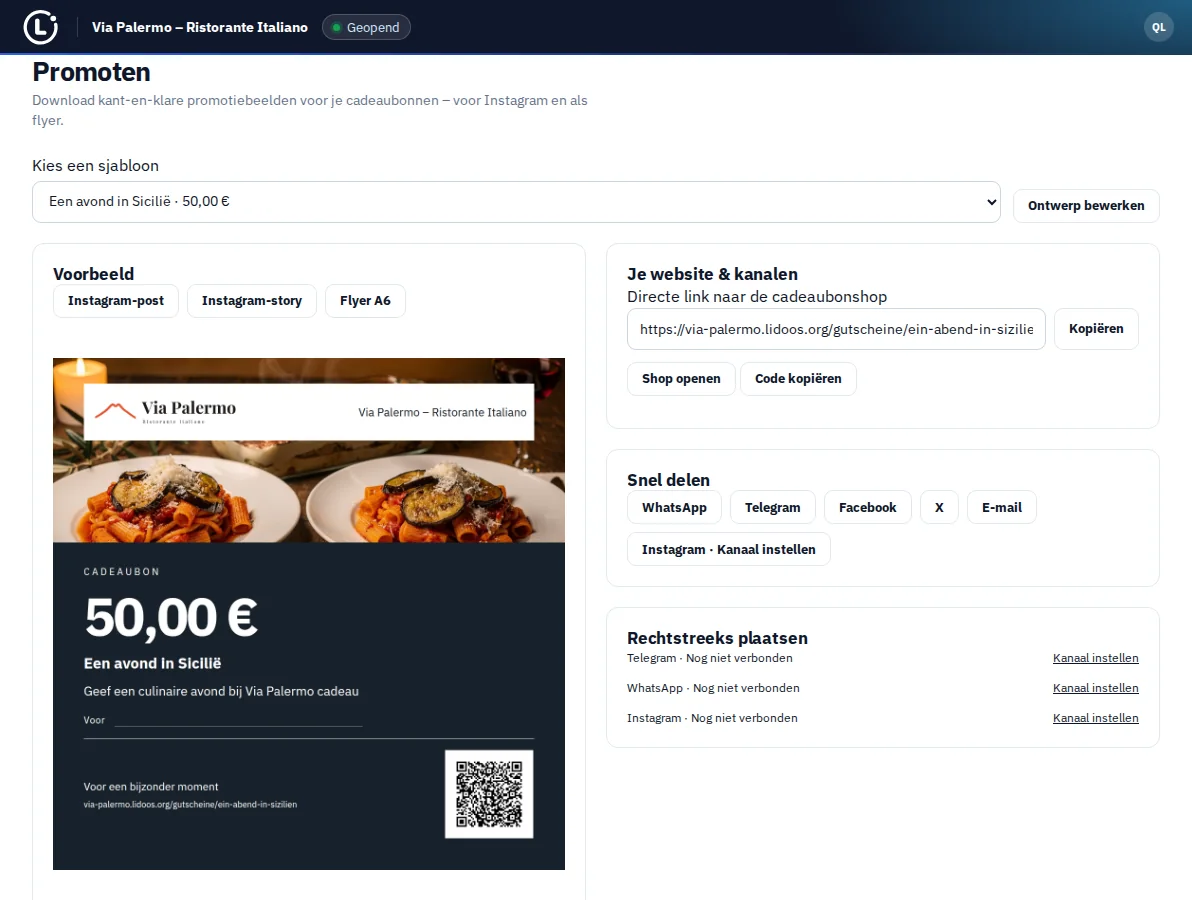Image resolution: width=1192 pixels, height=900 pixels.
Task: Click Instagram · Kanaal instellen button
Action: click(x=728, y=550)
